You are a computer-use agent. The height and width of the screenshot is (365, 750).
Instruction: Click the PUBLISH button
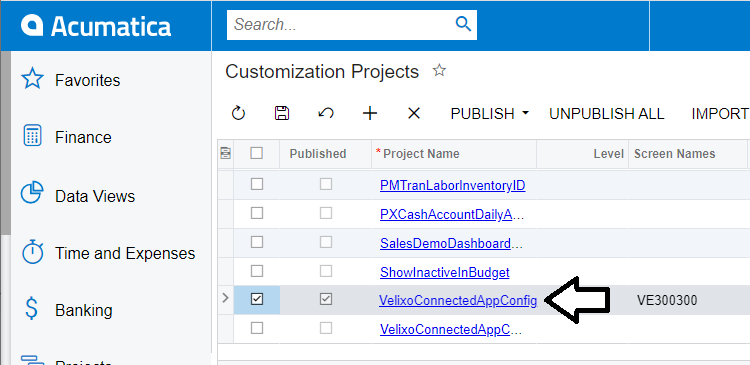483,114
